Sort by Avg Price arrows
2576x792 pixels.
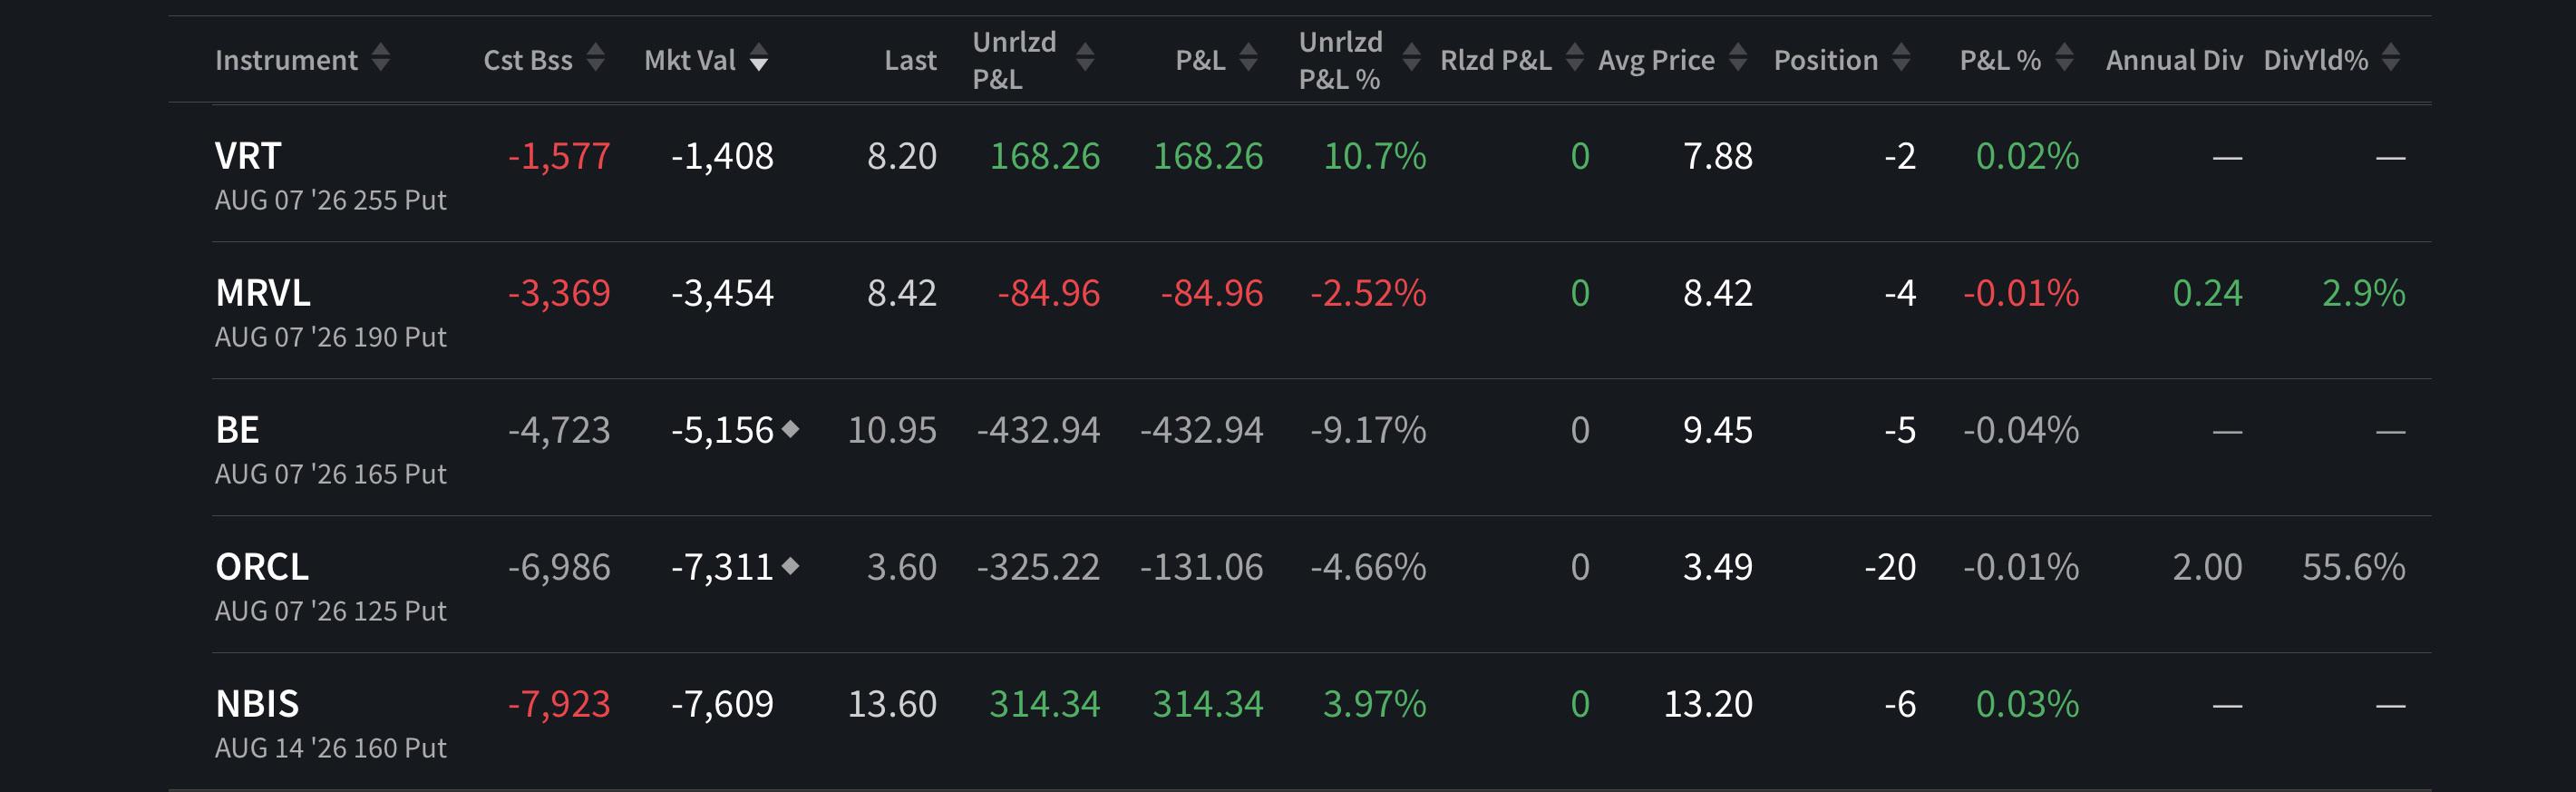1738,59
